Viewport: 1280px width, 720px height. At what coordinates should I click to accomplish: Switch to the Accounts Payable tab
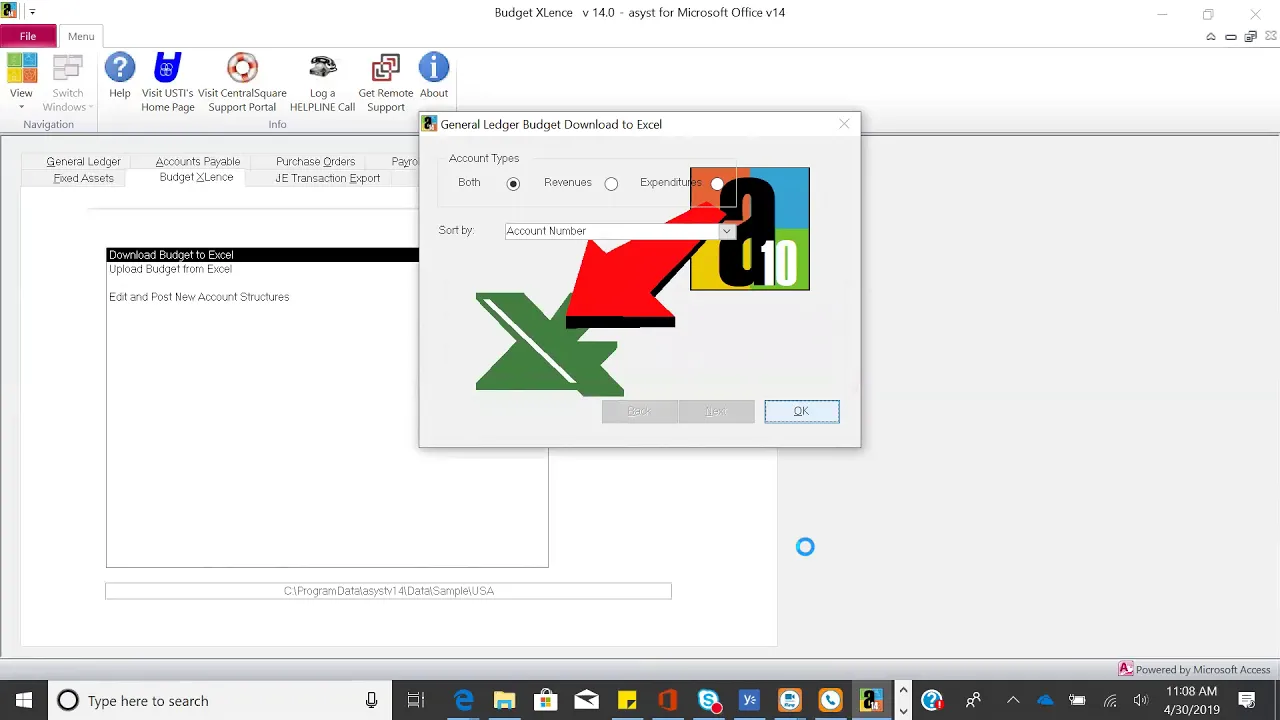point(198,161)
